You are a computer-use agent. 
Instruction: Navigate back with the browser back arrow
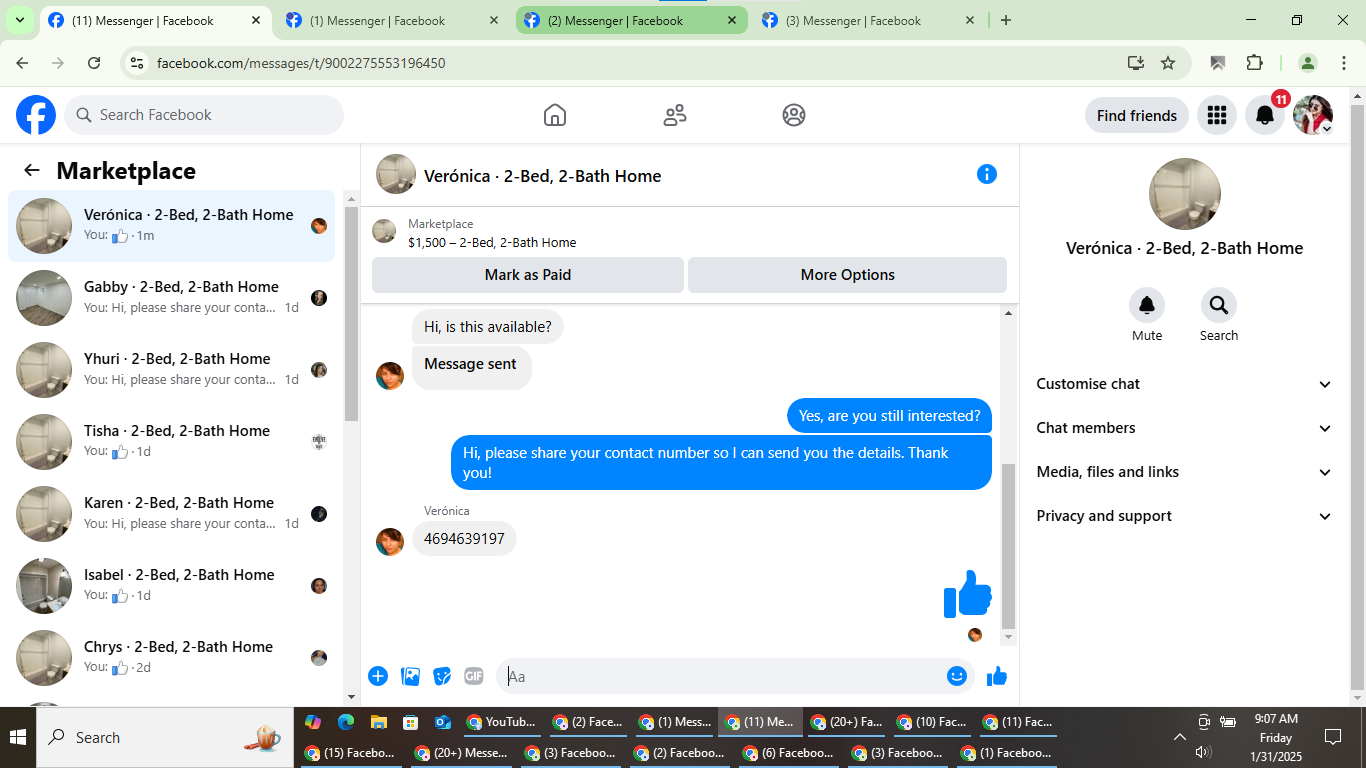coord(22,63)
